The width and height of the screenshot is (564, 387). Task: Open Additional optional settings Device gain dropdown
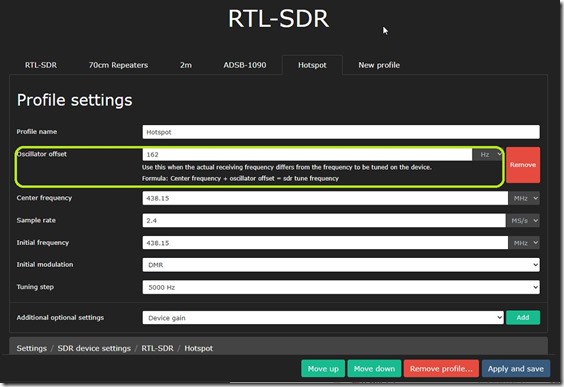(323, 318)
